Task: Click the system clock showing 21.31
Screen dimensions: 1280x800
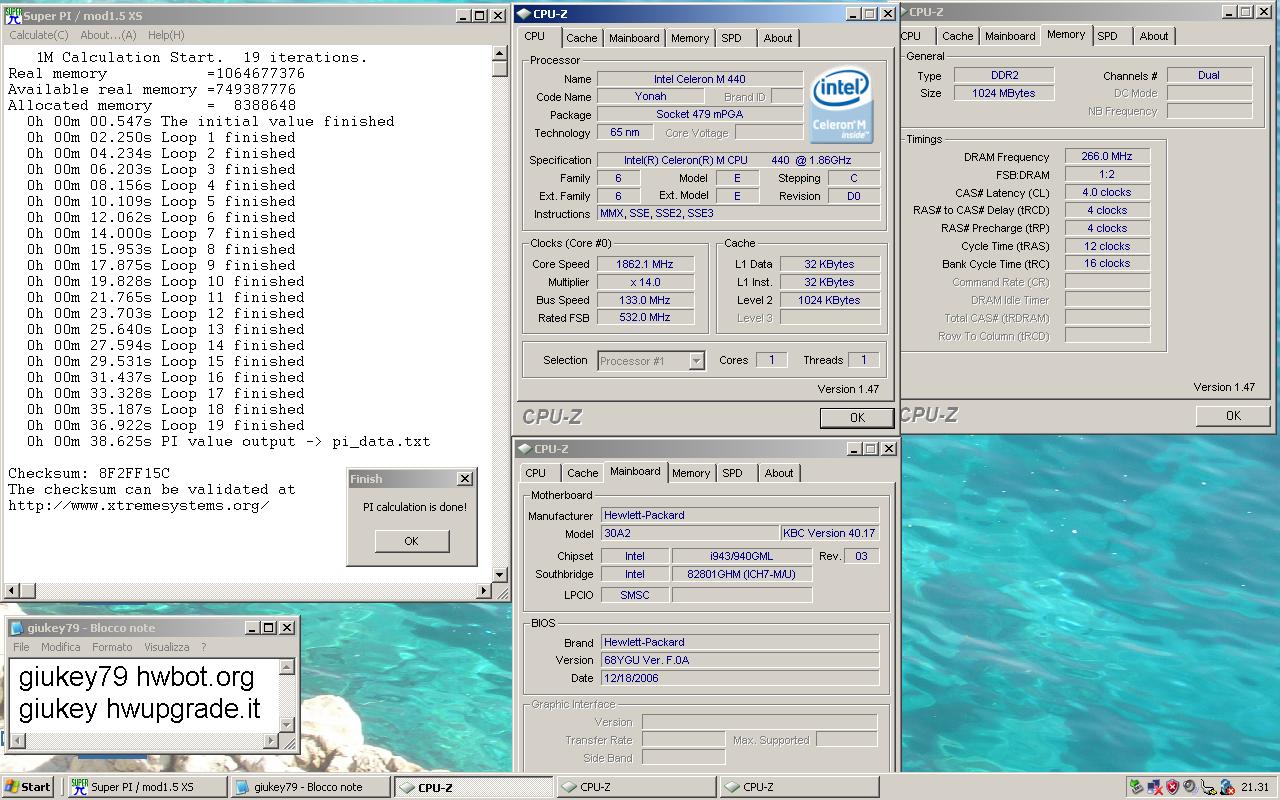Action: (x=1255, y=787)
